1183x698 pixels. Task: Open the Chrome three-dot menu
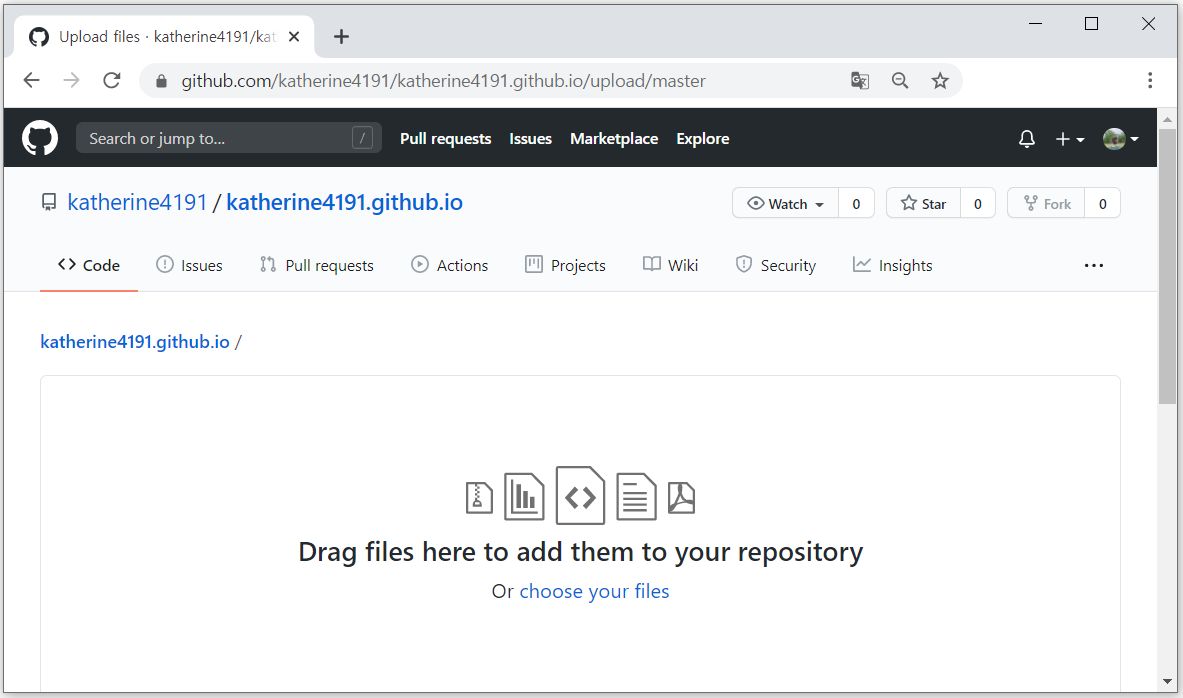click(1150, 81)
